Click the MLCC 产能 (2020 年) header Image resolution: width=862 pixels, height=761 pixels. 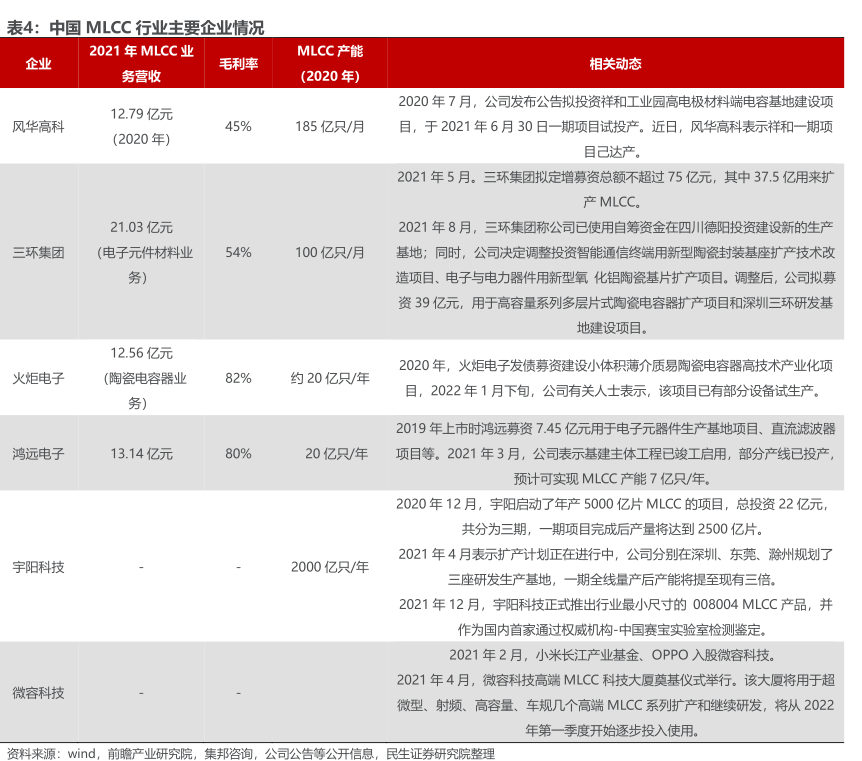point(330,64)
